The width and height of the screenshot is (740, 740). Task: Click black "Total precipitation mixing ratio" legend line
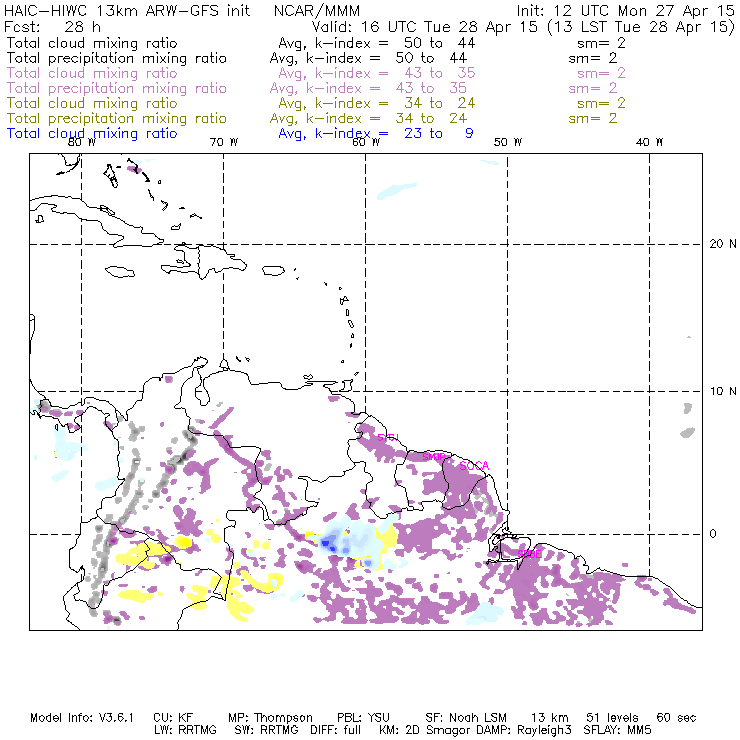[x=117, y=59]
